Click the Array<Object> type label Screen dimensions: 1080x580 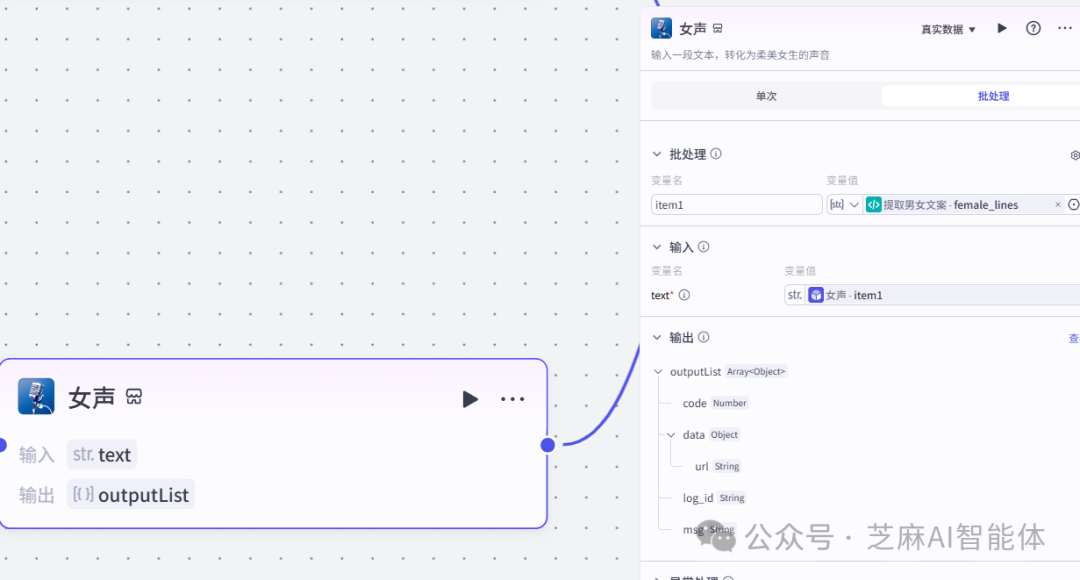[756, 371]
